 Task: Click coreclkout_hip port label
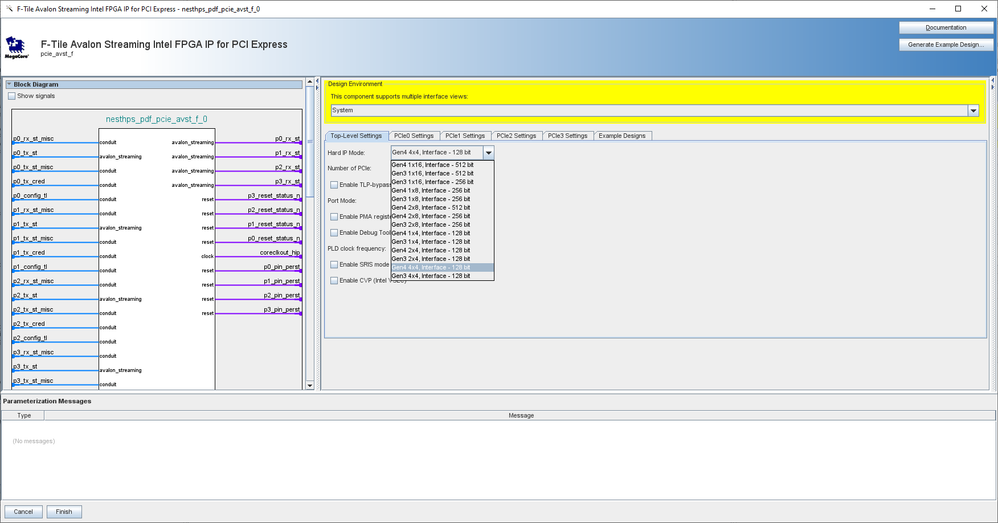(x=280, y=253)
